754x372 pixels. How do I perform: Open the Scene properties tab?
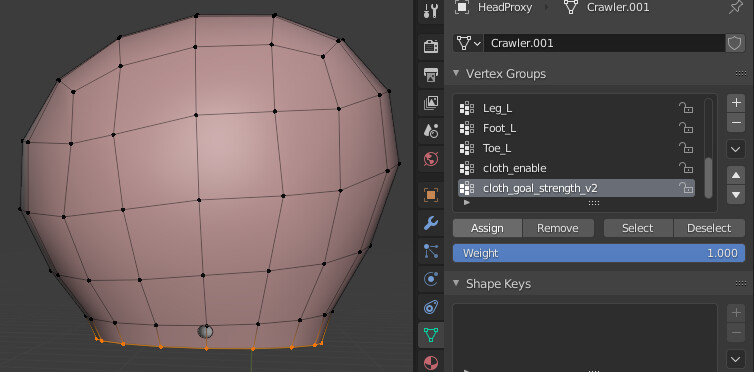430,130
